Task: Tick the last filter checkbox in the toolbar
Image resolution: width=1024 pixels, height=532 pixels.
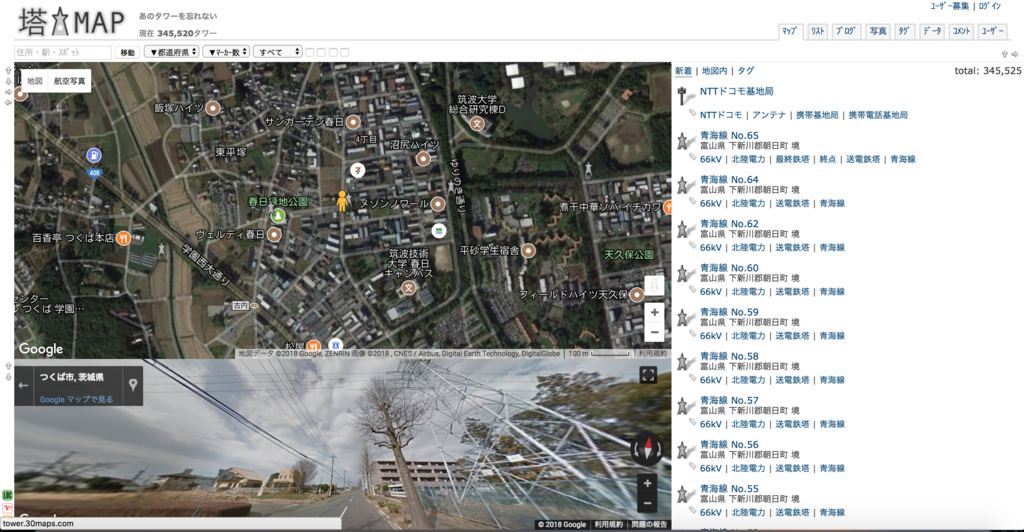Action: point(344,52)
